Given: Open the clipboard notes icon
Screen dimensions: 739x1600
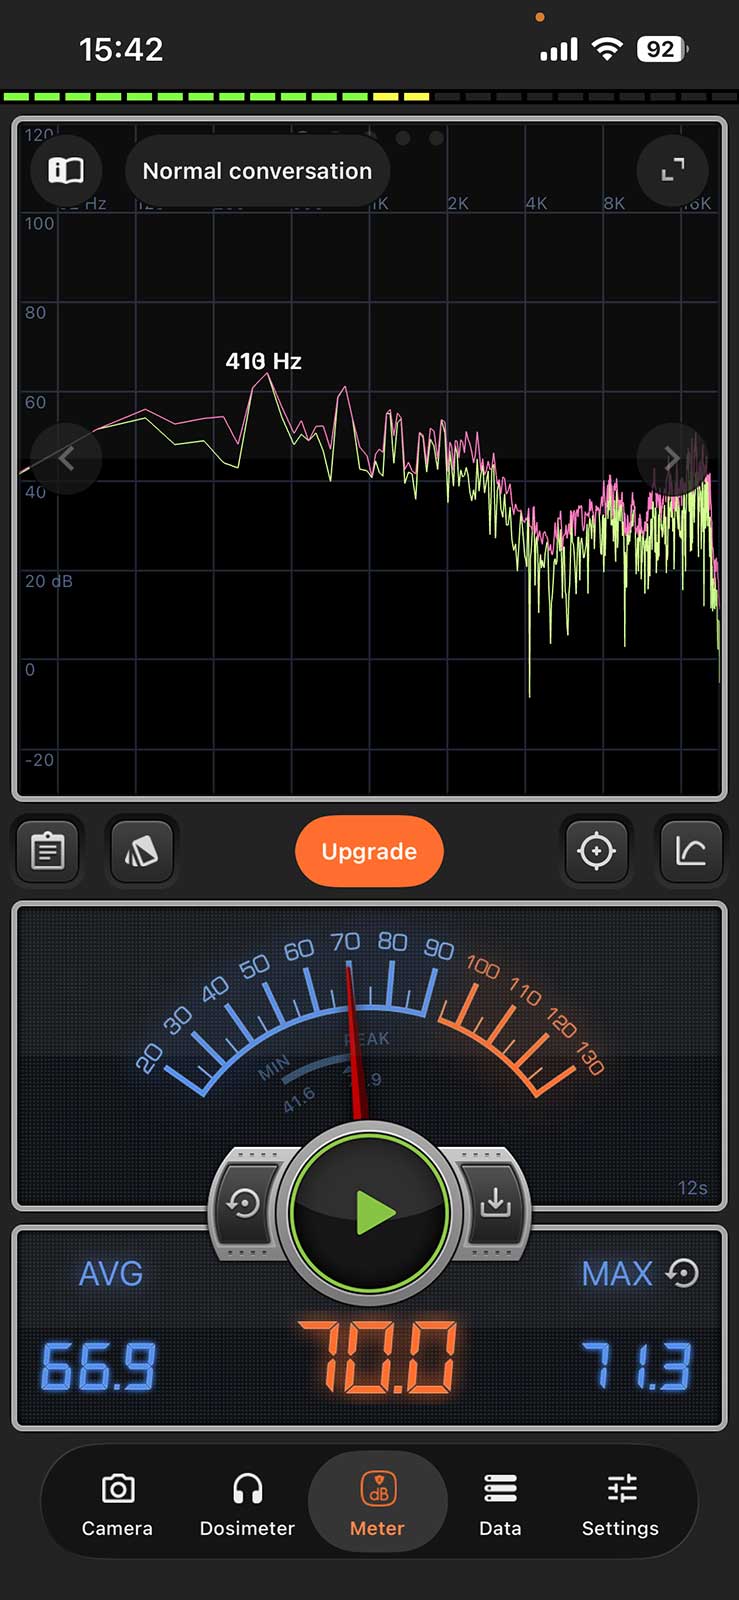Looking at the screenshot, I should tap(48, 851).
